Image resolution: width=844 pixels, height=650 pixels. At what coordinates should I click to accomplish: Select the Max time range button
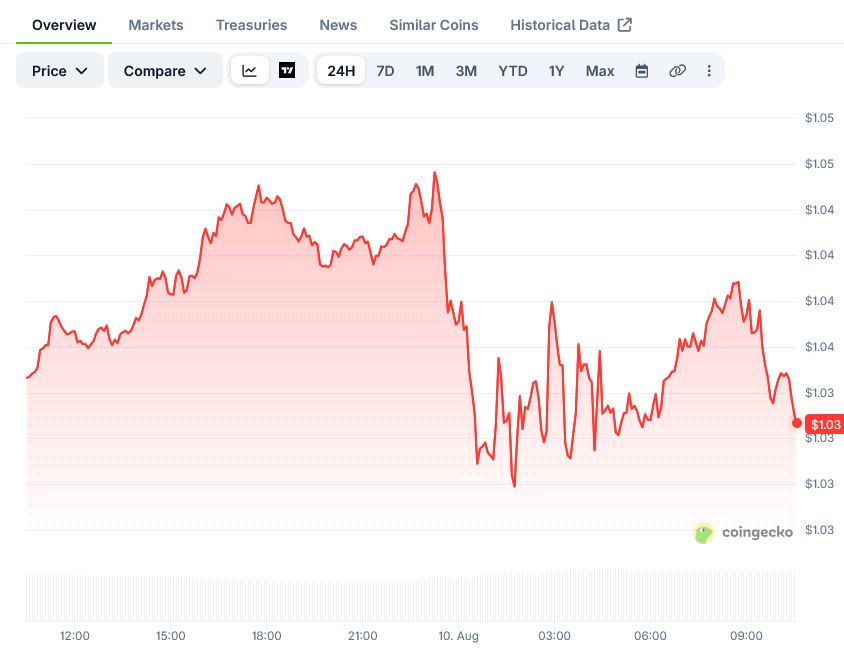pos(600,70)
